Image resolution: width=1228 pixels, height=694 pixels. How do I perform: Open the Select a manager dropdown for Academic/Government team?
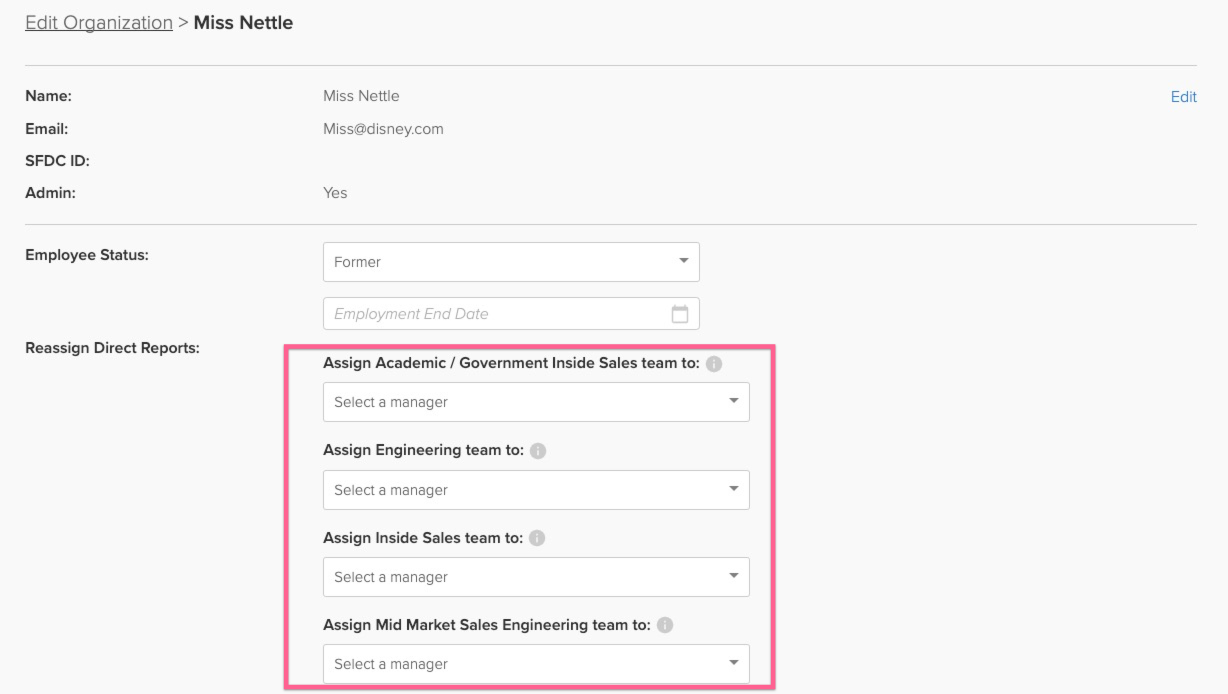point(520,402)
